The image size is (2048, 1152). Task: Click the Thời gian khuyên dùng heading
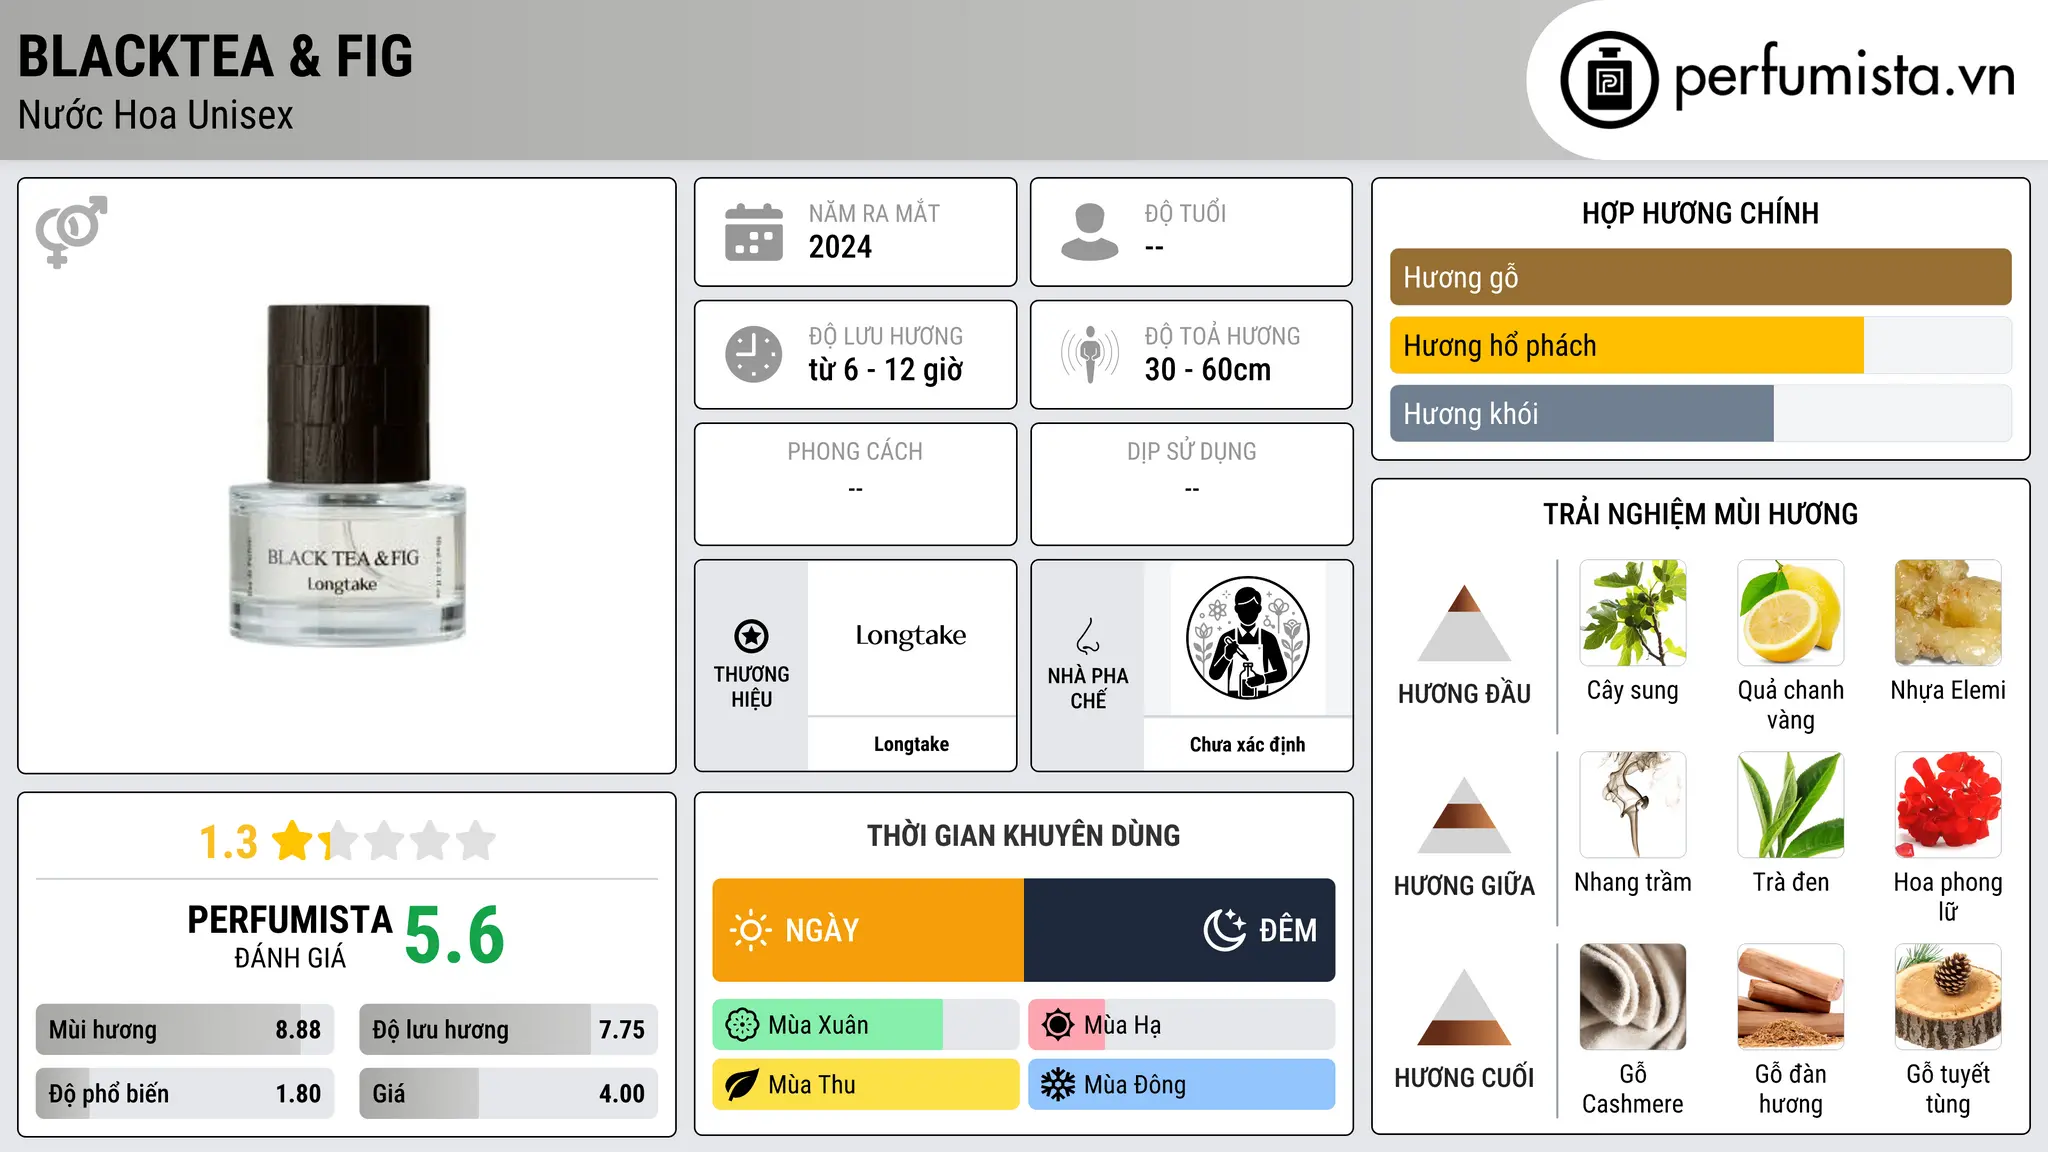[1023, 835]
